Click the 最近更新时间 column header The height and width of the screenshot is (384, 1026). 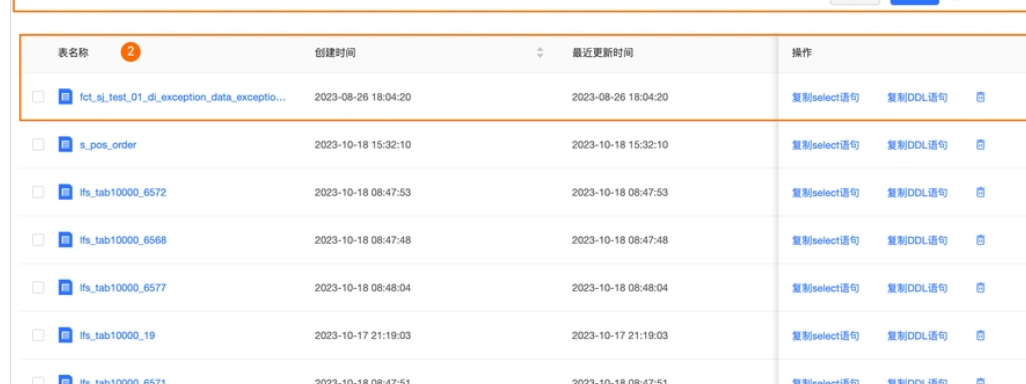602,53
